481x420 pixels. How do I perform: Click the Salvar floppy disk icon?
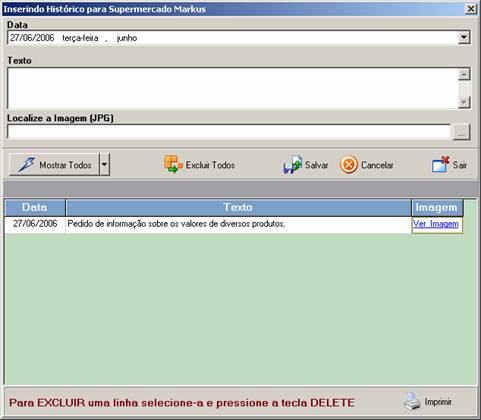click(x=293, y=164)
